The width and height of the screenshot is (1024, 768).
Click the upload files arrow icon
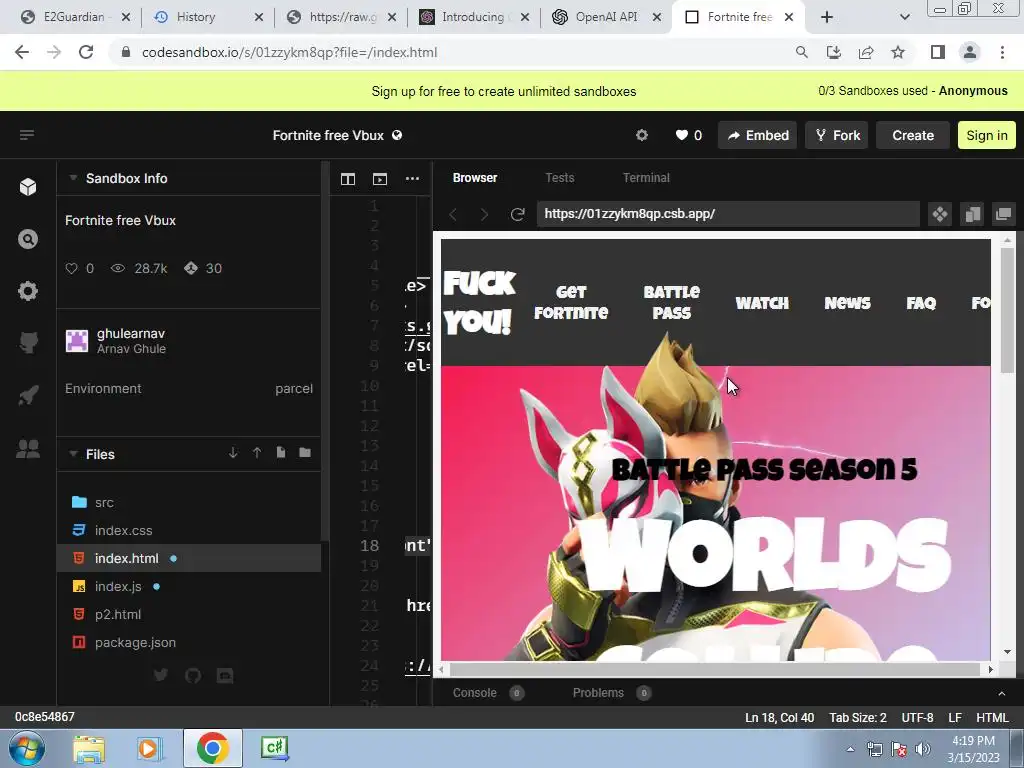[x=257, y=453]
